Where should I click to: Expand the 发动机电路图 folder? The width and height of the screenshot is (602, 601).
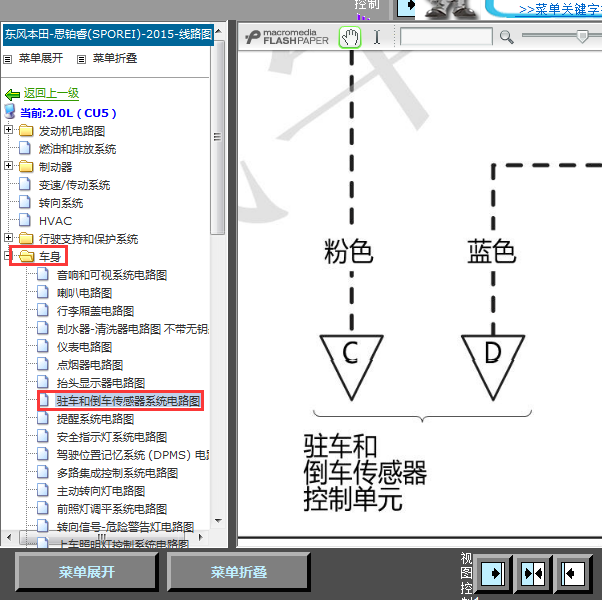point(8,130)
